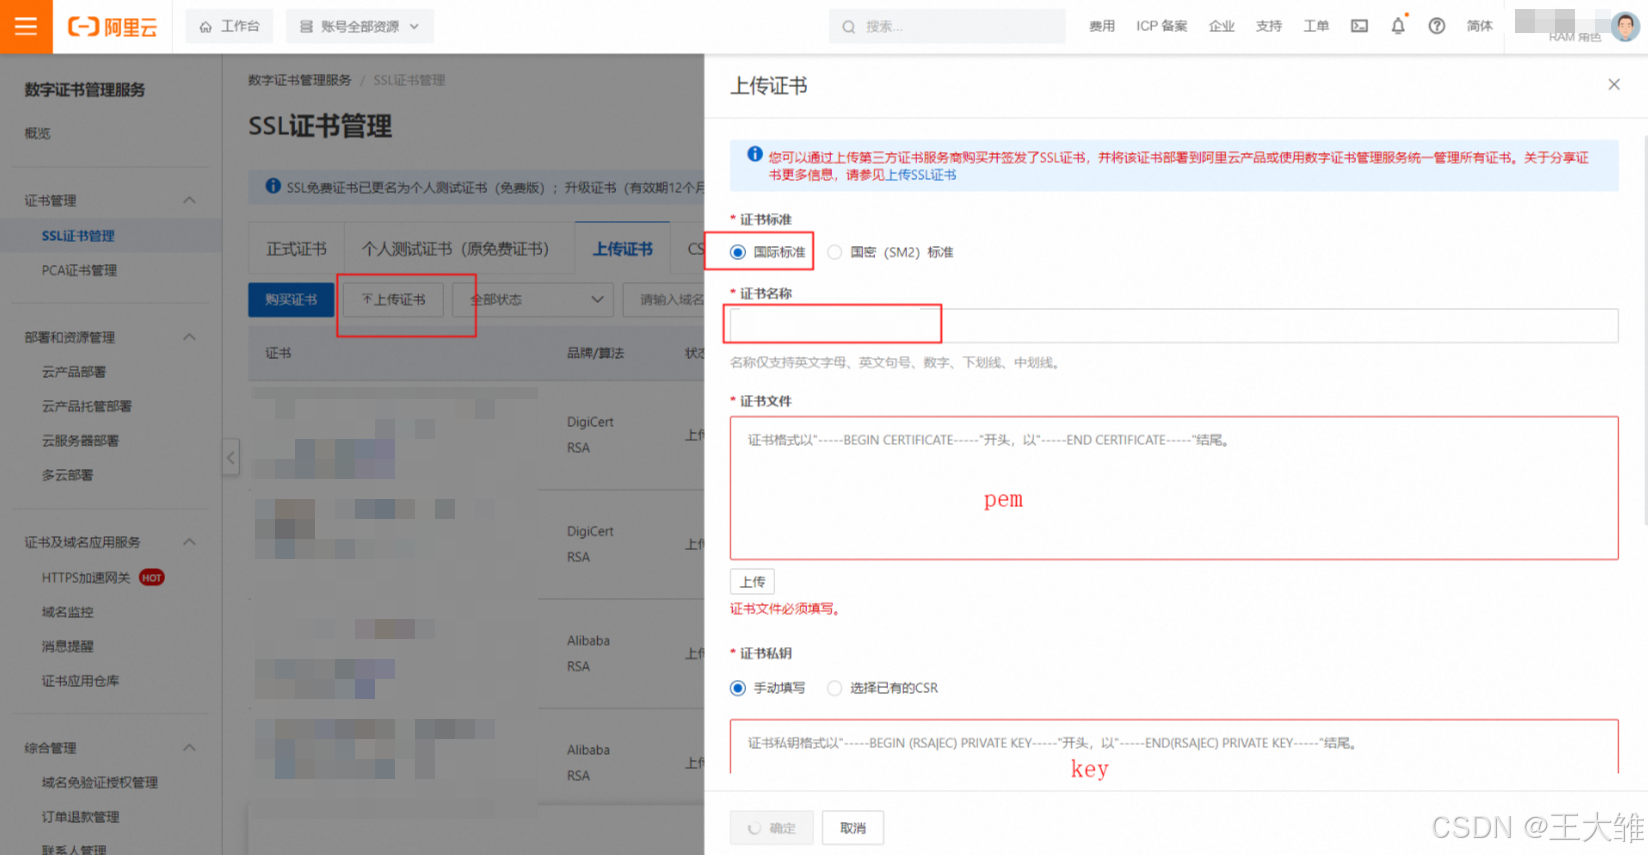1648x855 pixels.
Task: Click the 品牌/算法 column header
Action: (x=595, y=353)
